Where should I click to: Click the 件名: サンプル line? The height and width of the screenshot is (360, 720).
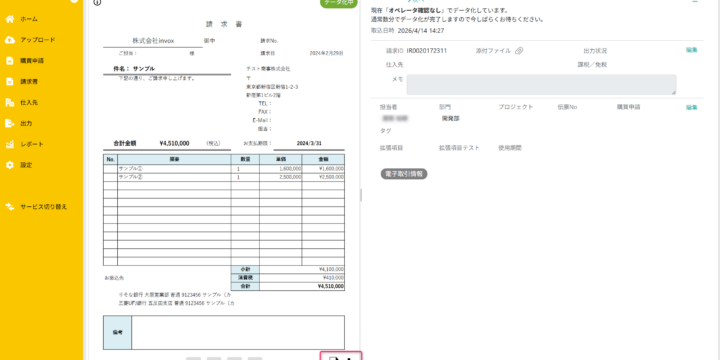pos(134,68)
